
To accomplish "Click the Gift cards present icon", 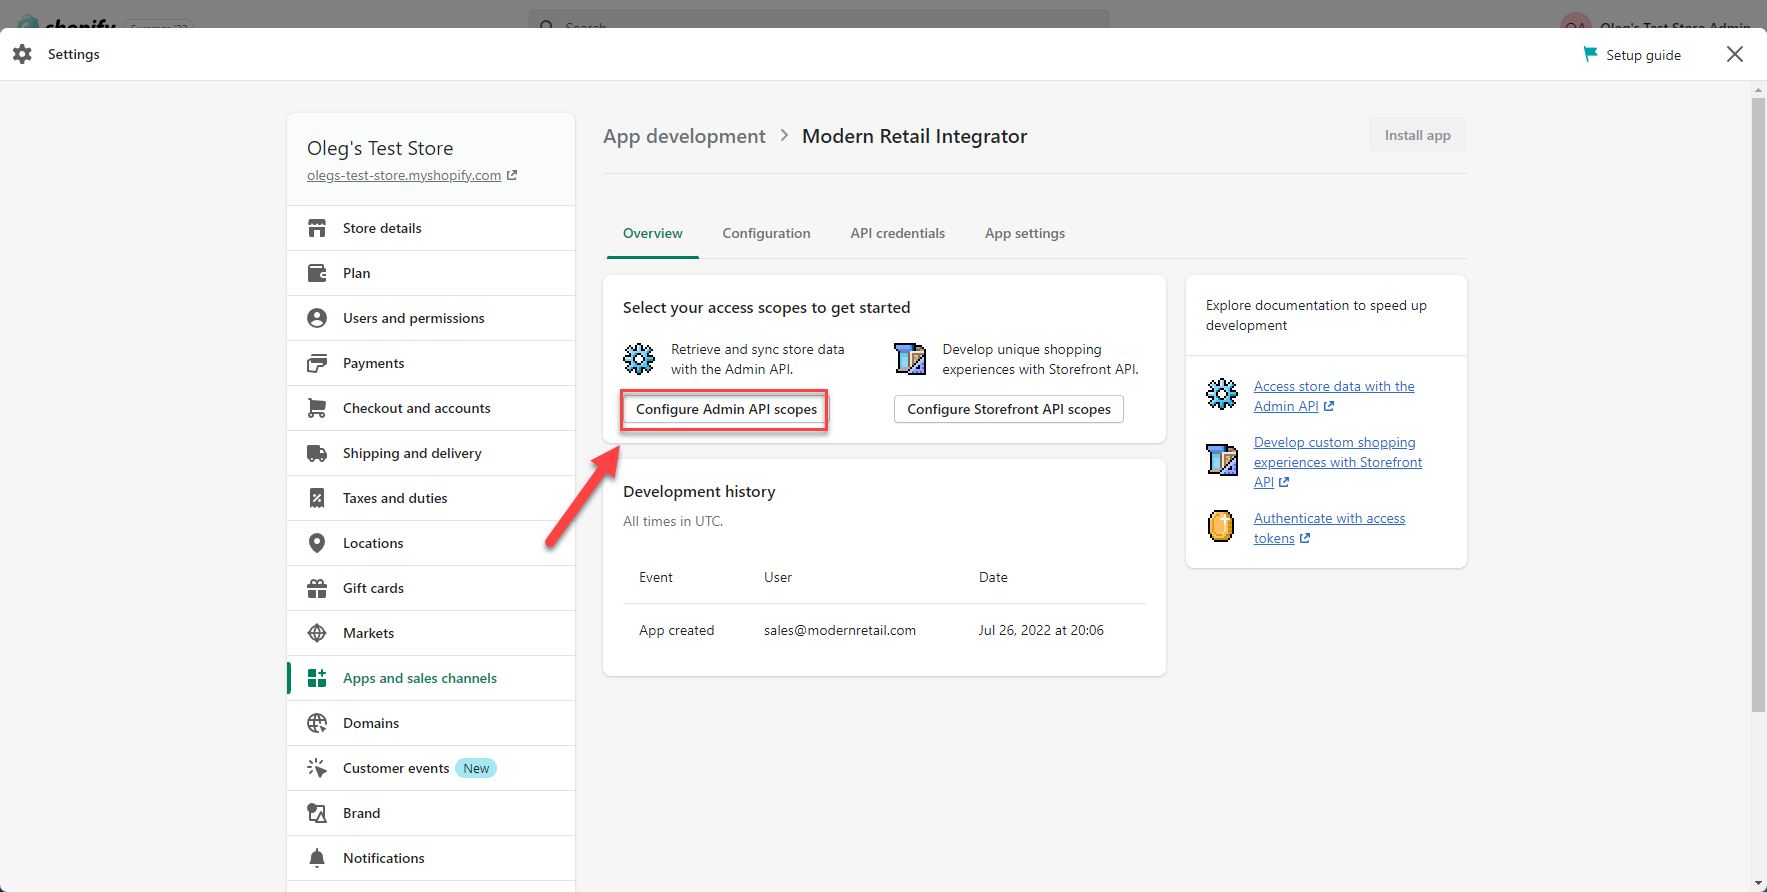I will tap(317, 588).
